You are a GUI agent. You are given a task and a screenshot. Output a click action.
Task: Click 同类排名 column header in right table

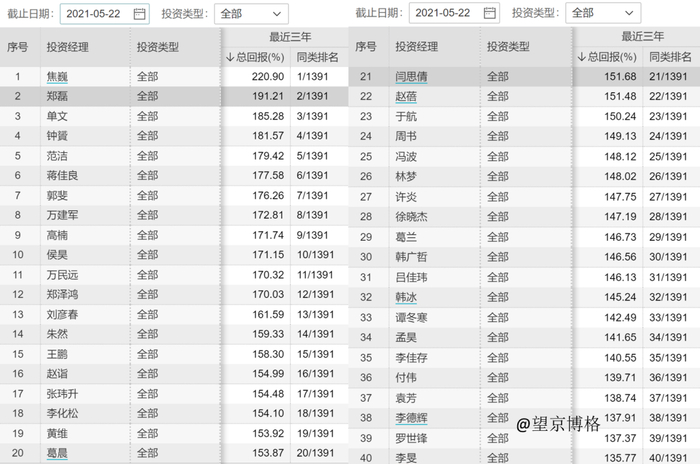tap(670, 57)
